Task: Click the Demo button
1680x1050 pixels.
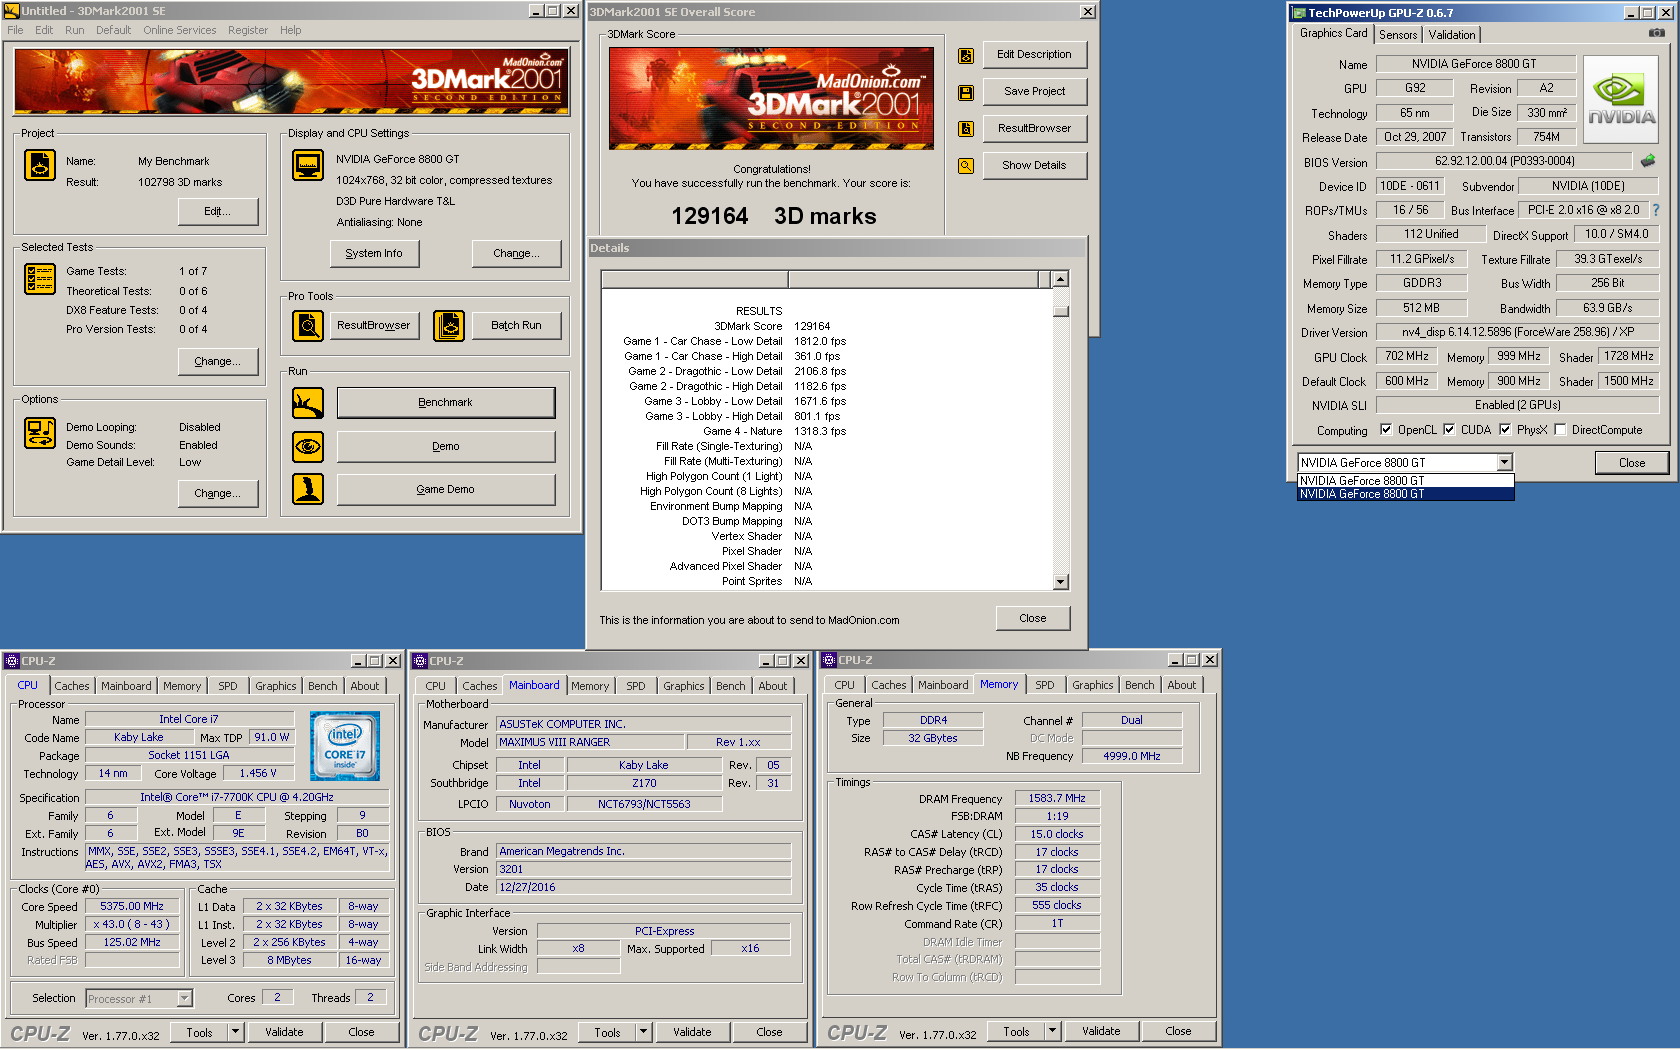Action: pyautogui.click(x=446, y=446)
